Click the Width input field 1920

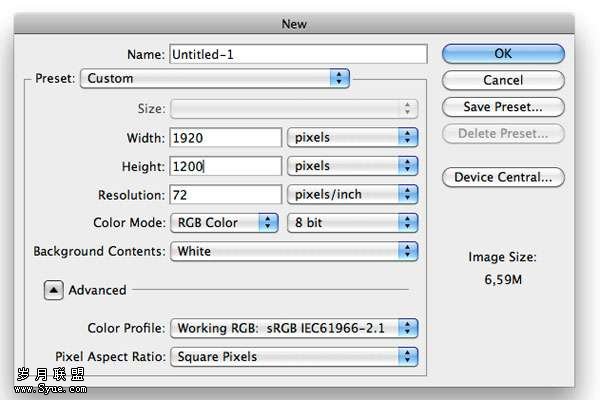[x=226, y=138]
